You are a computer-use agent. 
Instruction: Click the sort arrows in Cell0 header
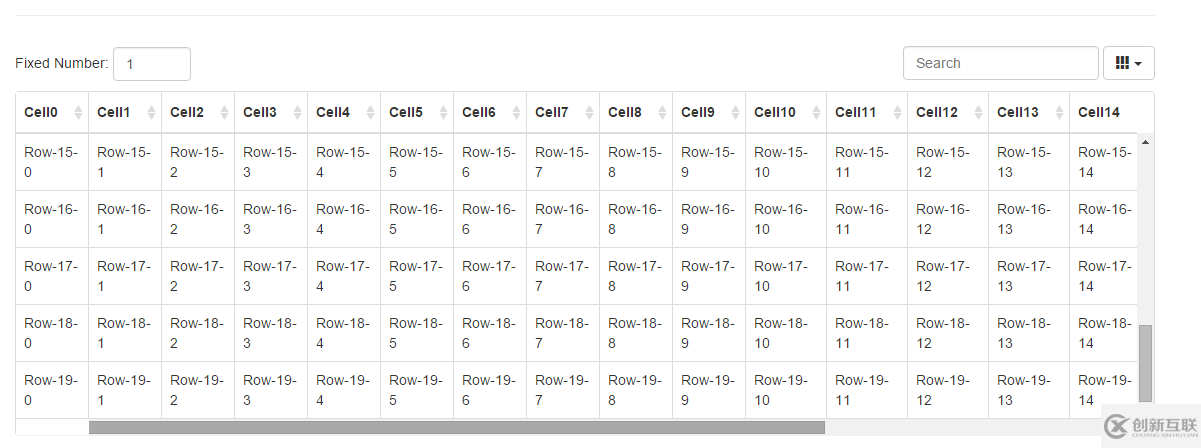click(x=79, y=113)
